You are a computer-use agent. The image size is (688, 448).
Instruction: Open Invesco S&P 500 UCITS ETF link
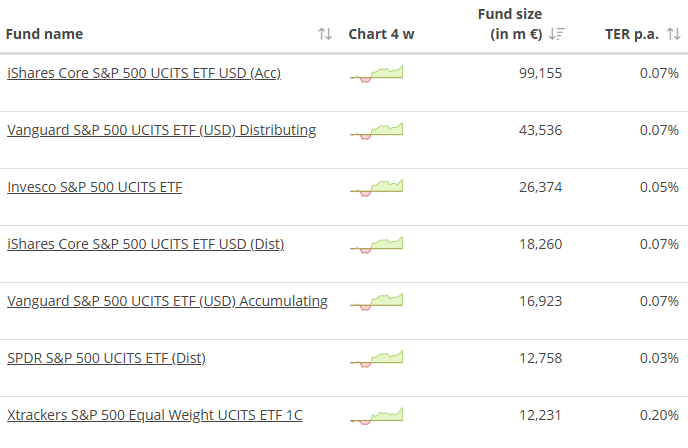pyautogui.click(x=94, y=187)
